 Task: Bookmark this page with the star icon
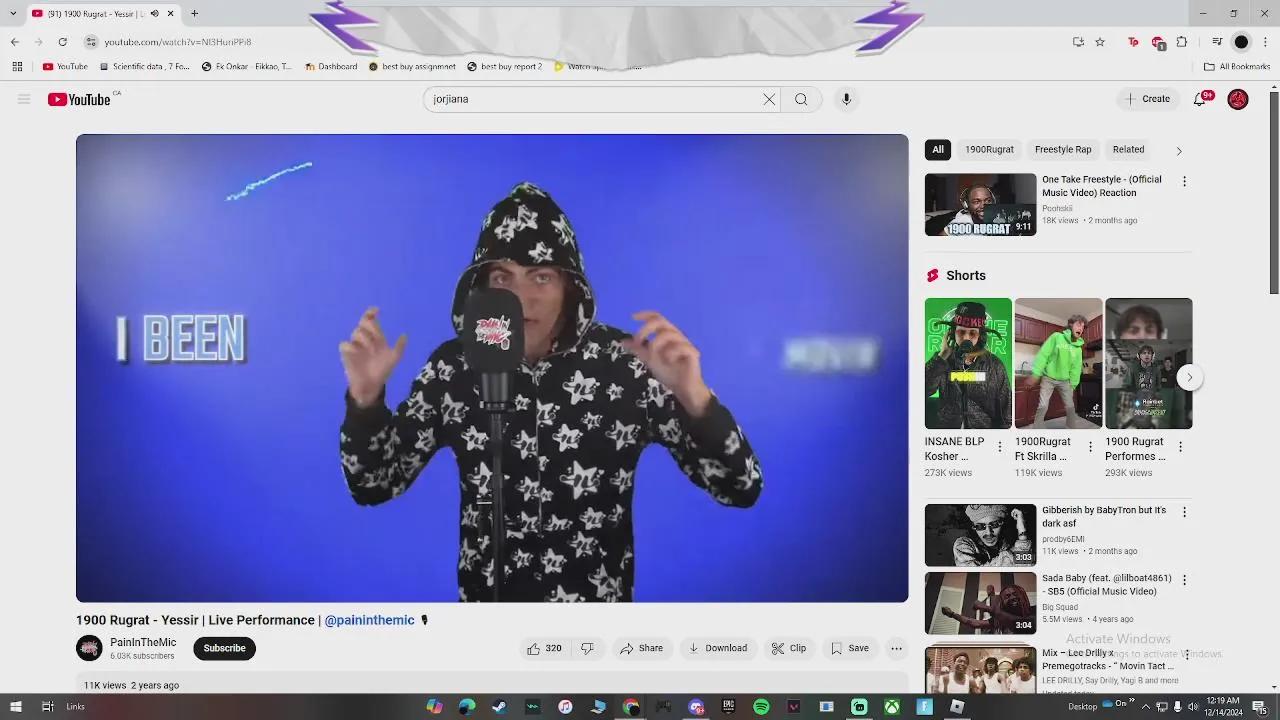[1100, 42]
